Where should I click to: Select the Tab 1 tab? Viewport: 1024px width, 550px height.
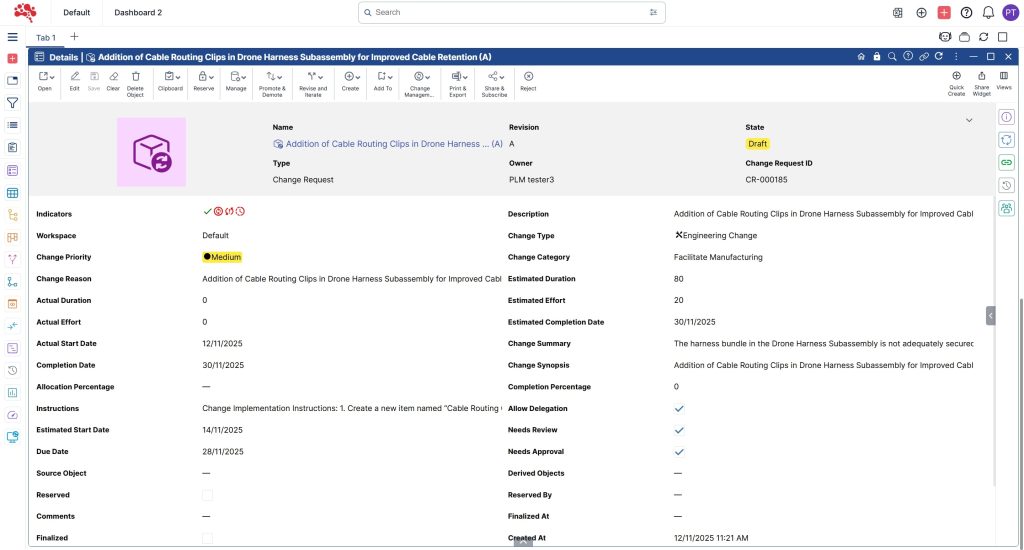(46, 37)
